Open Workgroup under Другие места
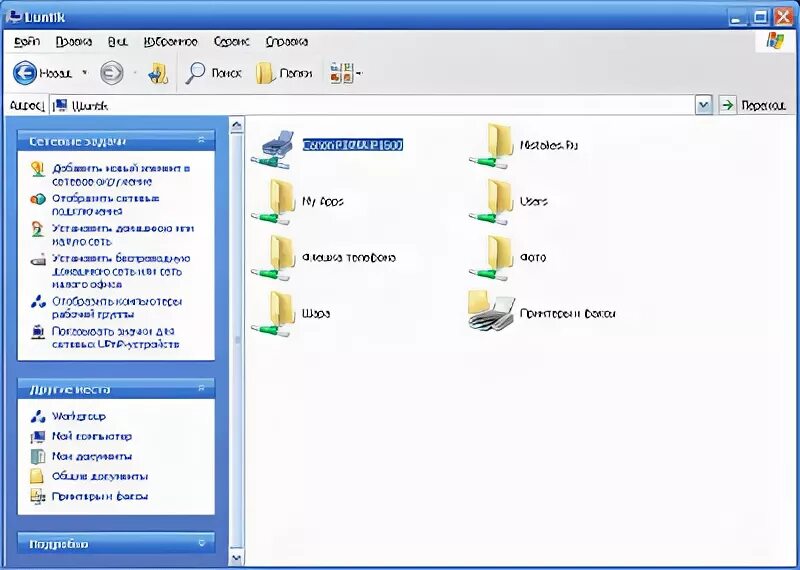Image resolution: width=800 pixels, height=570 pixels. coord(79,416)
